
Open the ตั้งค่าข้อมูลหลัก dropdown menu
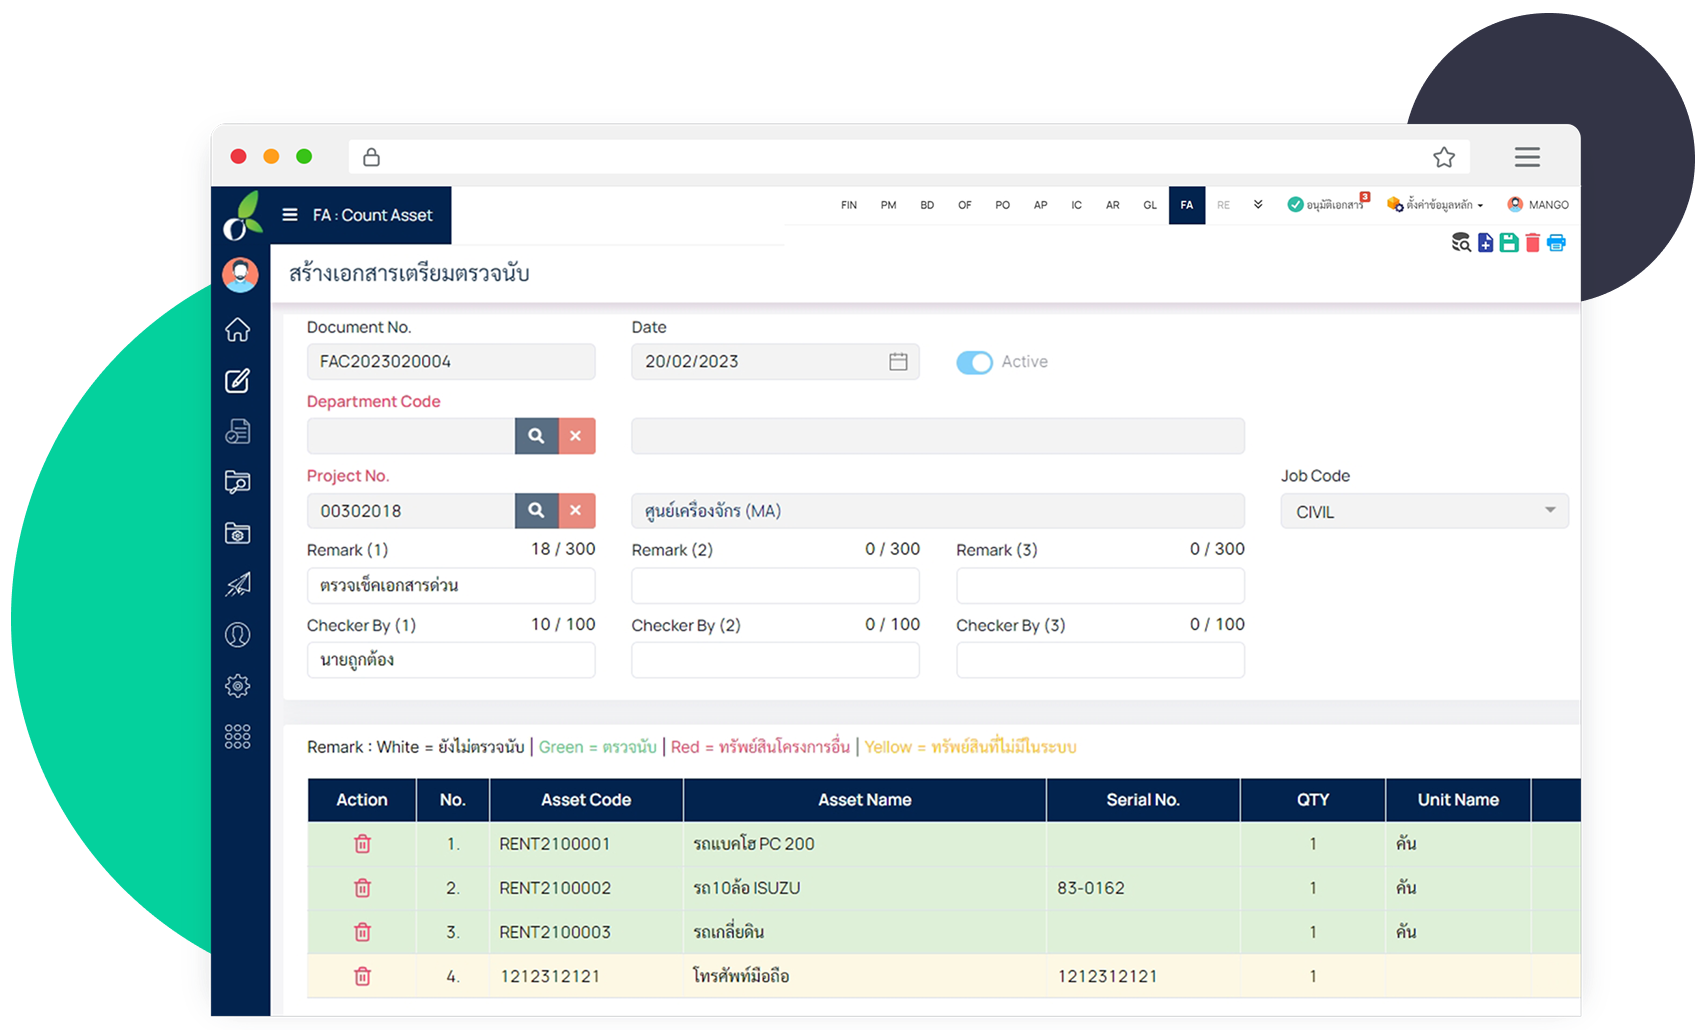[x=1435, y=205]
